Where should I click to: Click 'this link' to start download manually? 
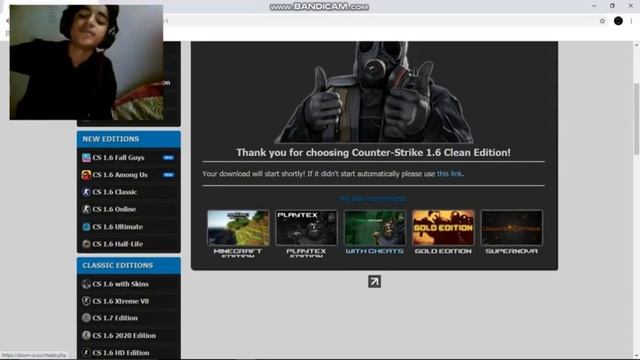(x=449, y=174)
